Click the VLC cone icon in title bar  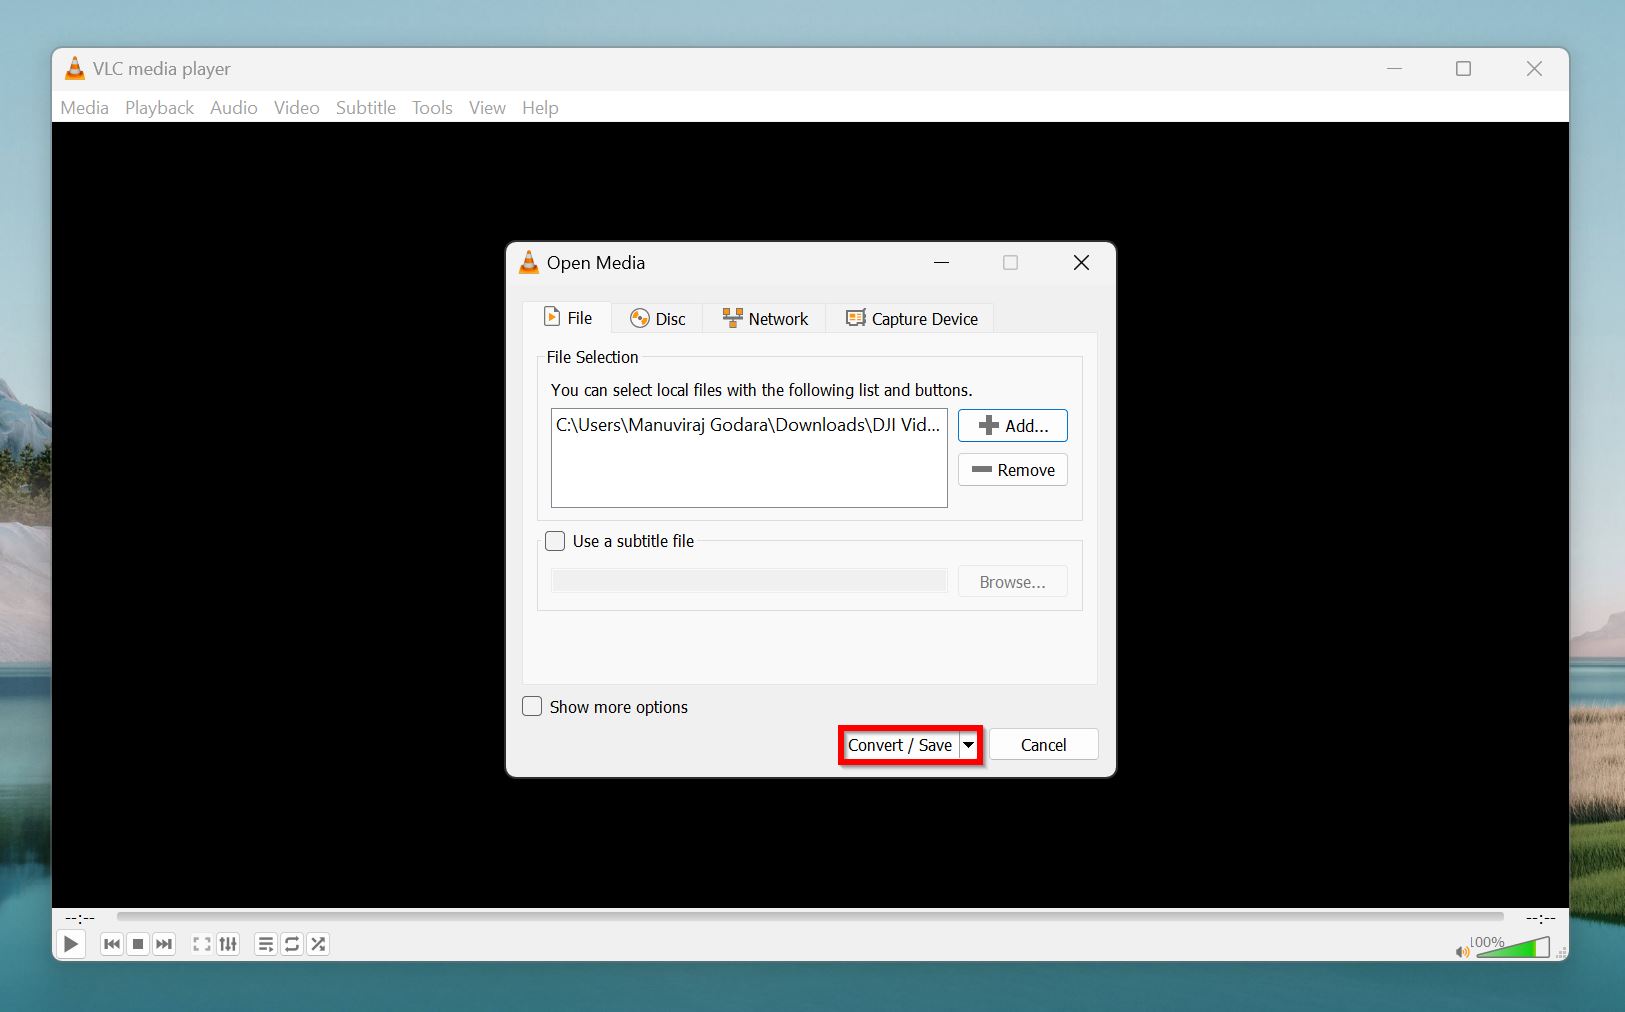click(x=74, y=68)
